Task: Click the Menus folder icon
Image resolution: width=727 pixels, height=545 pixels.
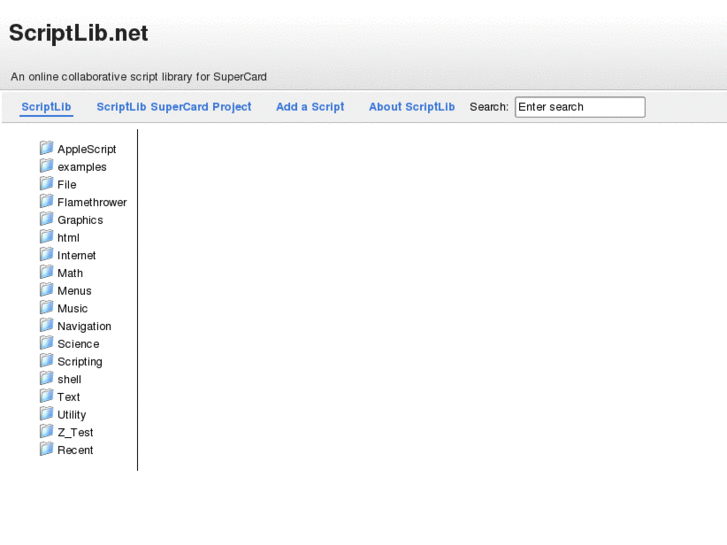Action: point(46,289)
